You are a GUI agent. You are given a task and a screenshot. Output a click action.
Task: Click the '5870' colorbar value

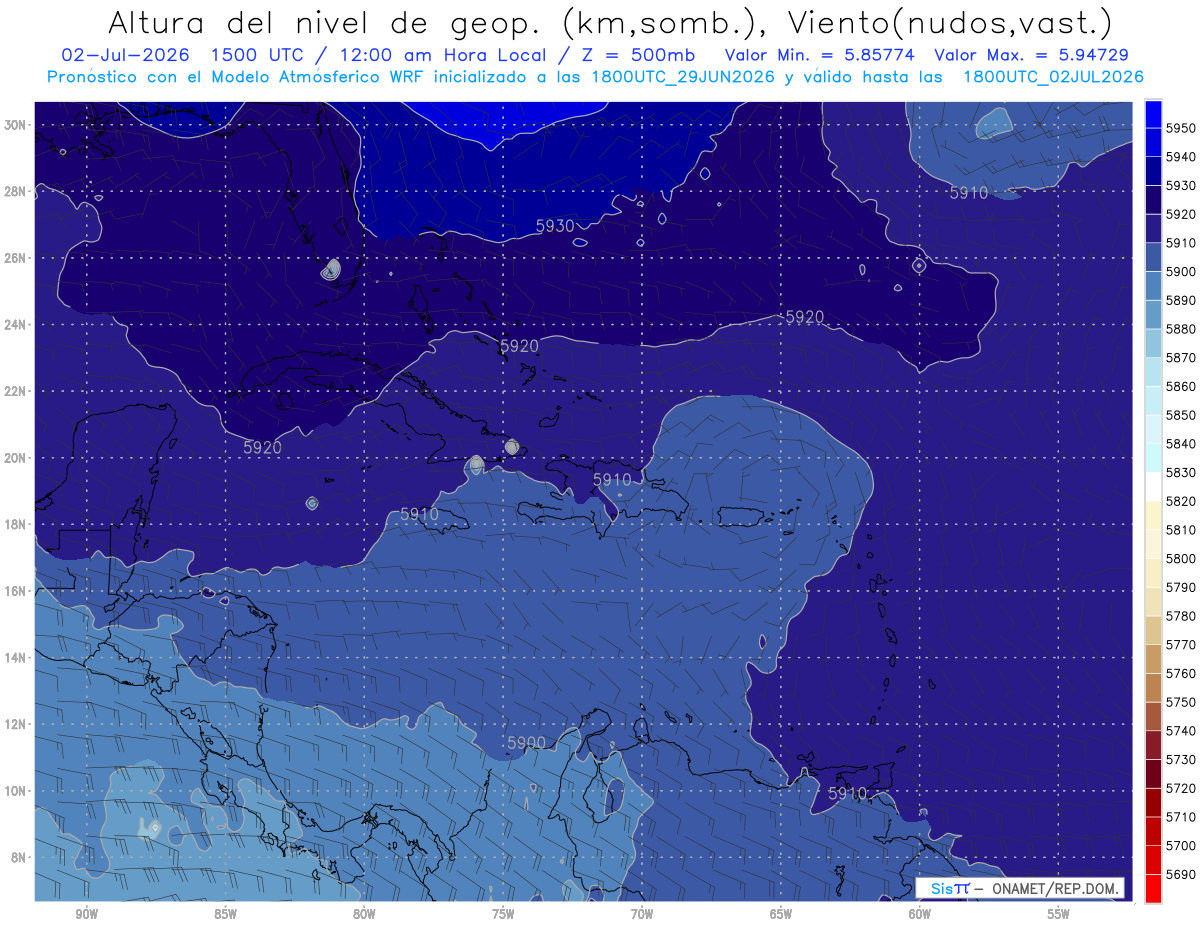tap(1181, 357)
